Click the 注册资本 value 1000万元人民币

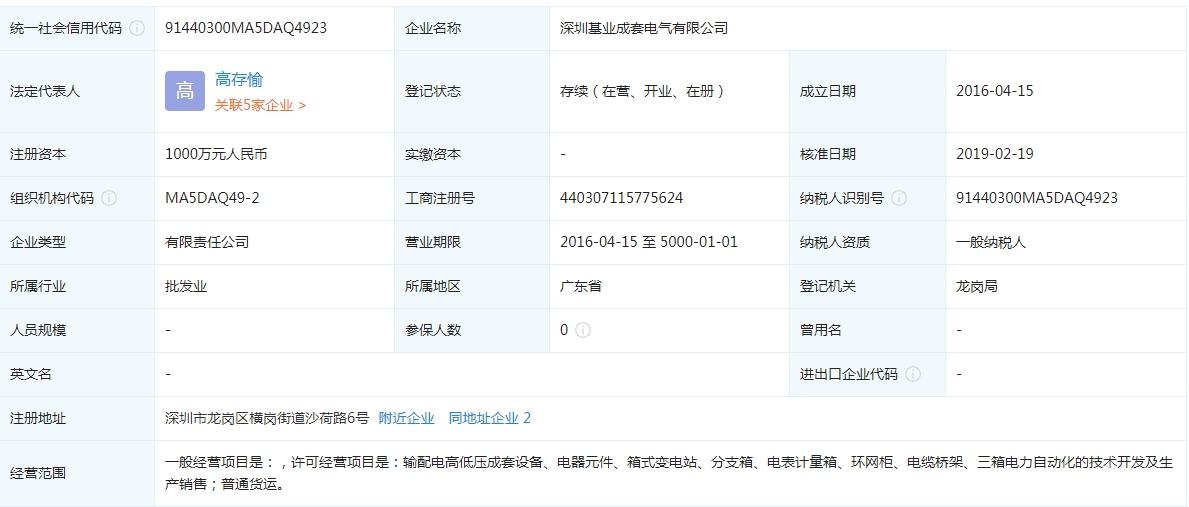pyautogui.click(x=216, y=154)
